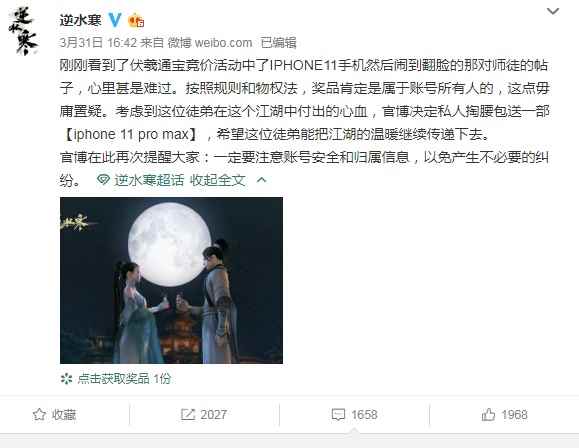The width and height of the screenshot is (579, 448).
Task: Click the 微博 weibo.com source link
Action: [210, 43]
